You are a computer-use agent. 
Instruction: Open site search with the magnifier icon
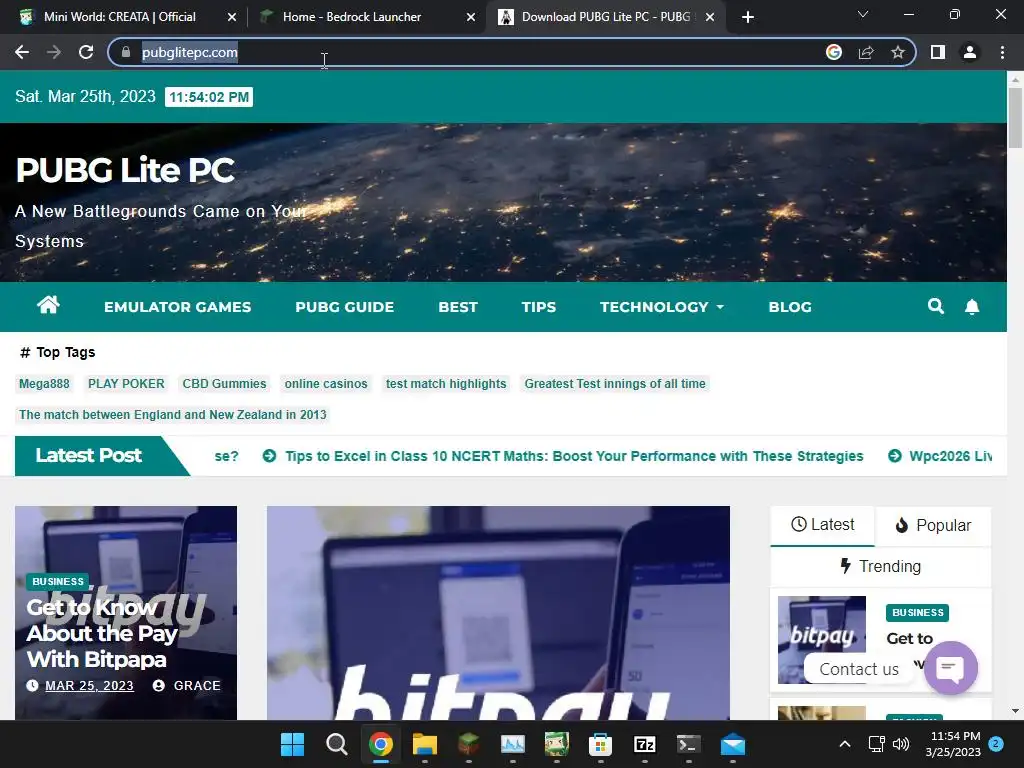936,306
